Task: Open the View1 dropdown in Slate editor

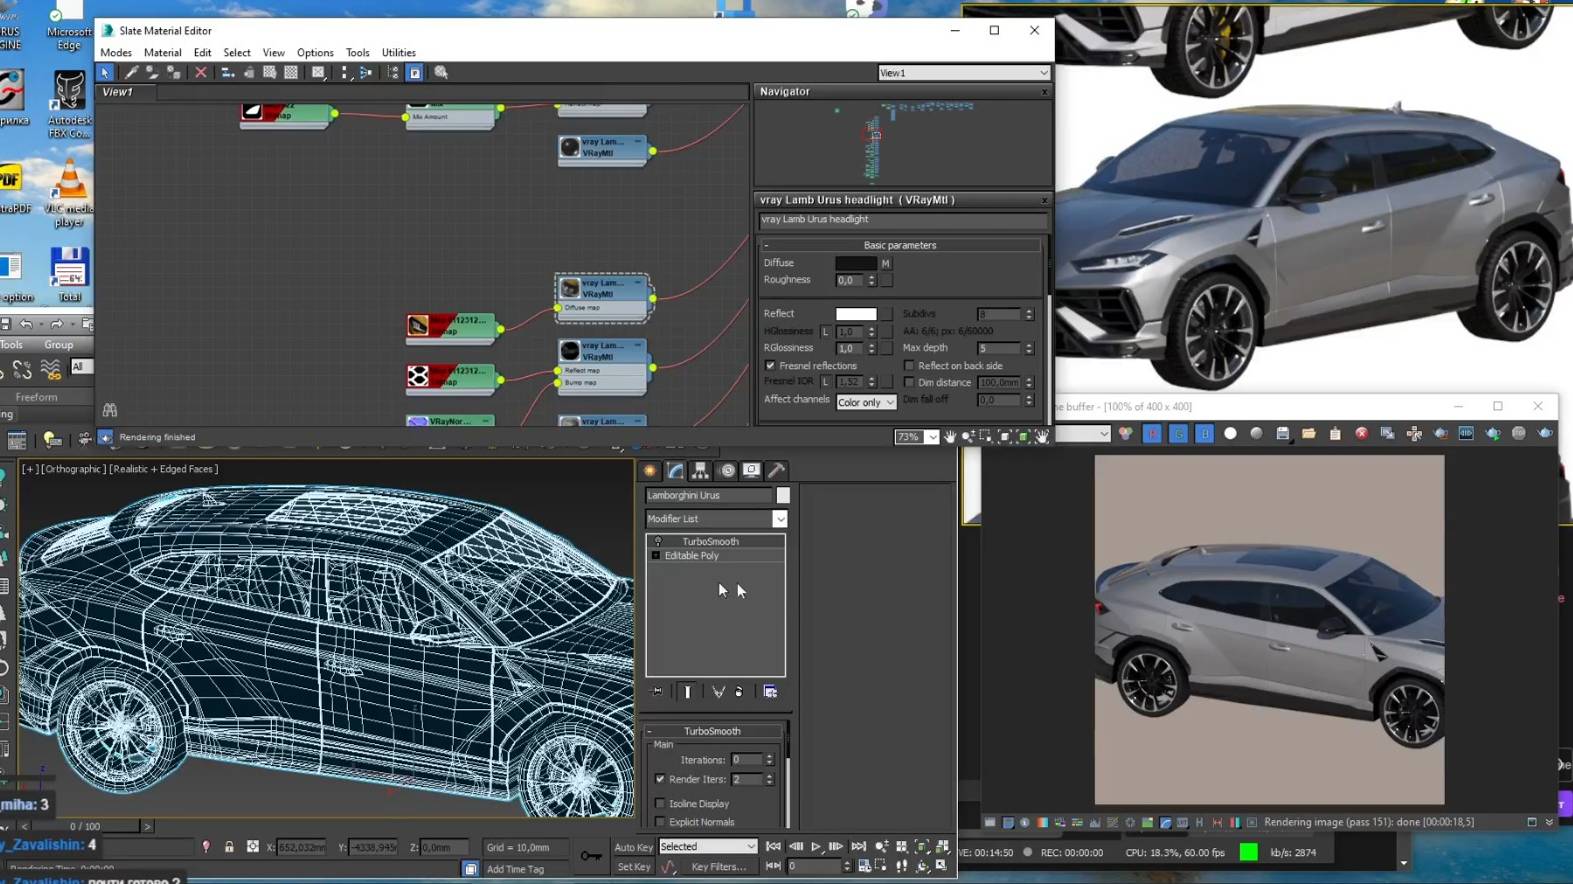Action: click(964, 73)
